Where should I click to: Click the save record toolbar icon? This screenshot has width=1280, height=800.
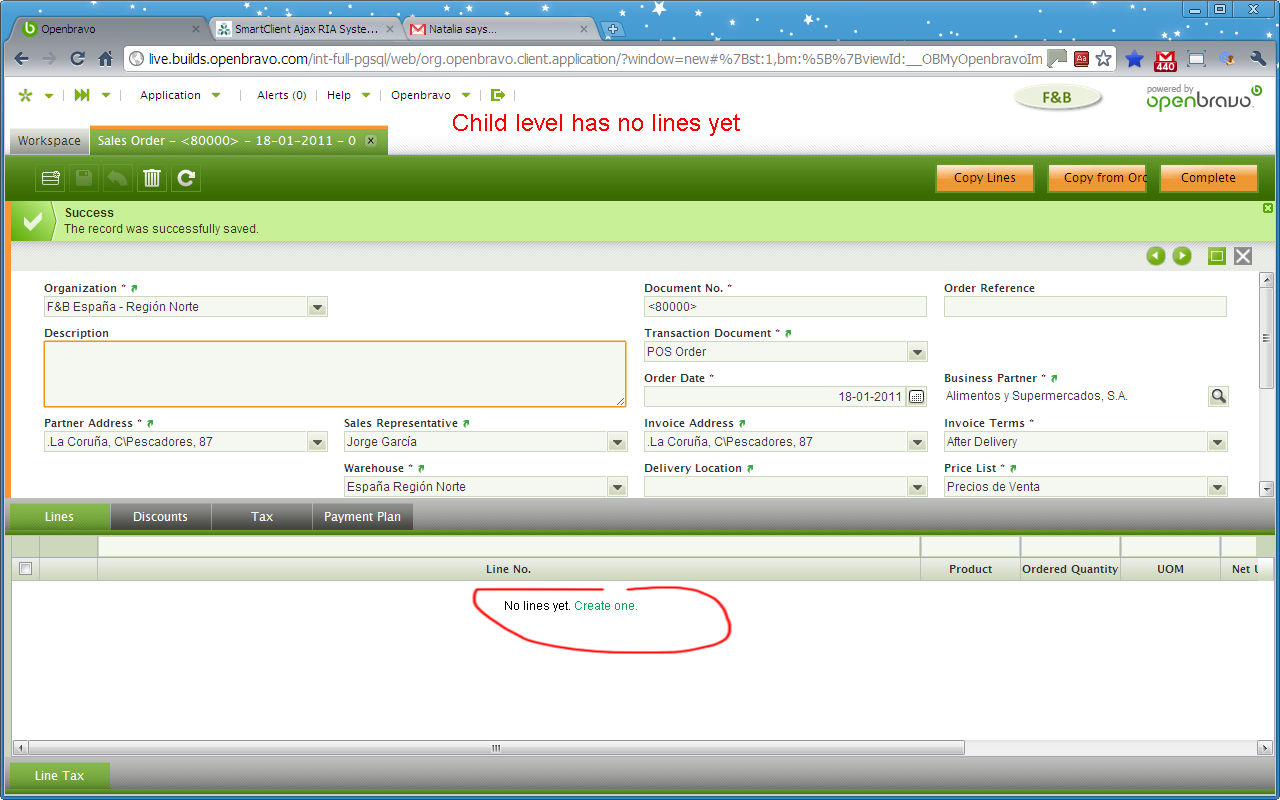click(x=84, y=178)
